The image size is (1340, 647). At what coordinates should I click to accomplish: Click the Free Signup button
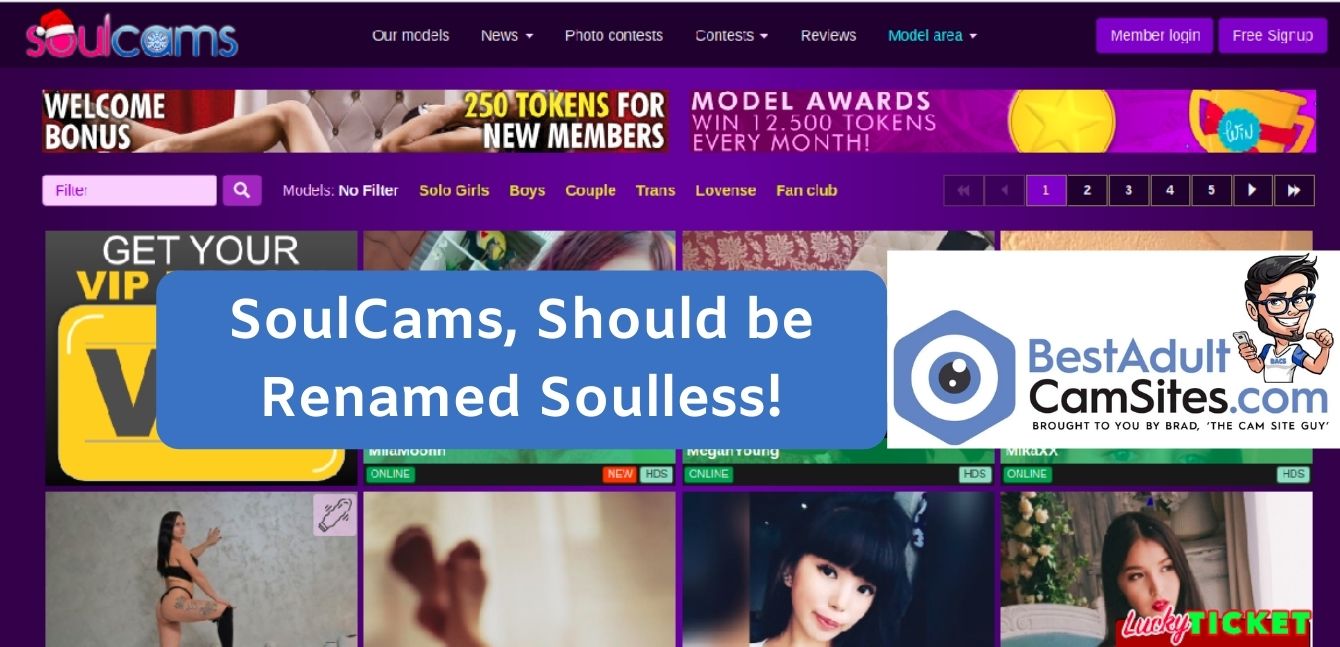(1272, 35)
